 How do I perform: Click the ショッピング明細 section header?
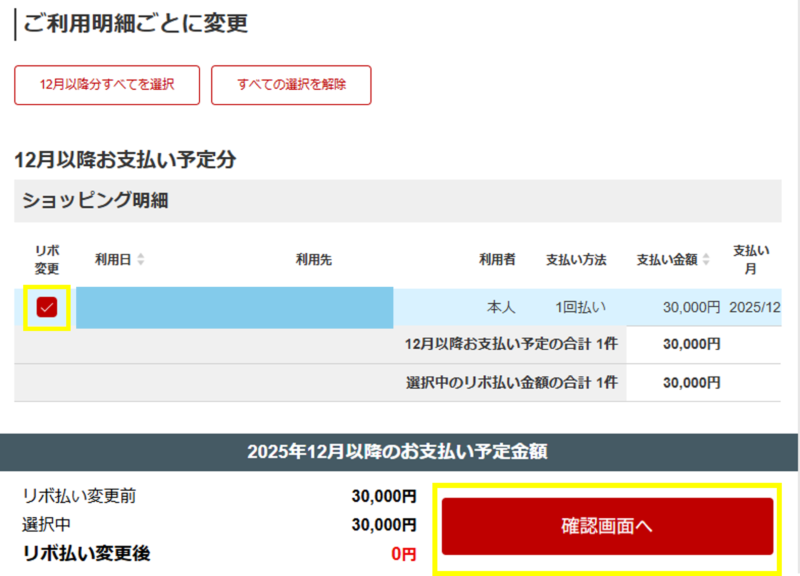(x=95, y=201)
